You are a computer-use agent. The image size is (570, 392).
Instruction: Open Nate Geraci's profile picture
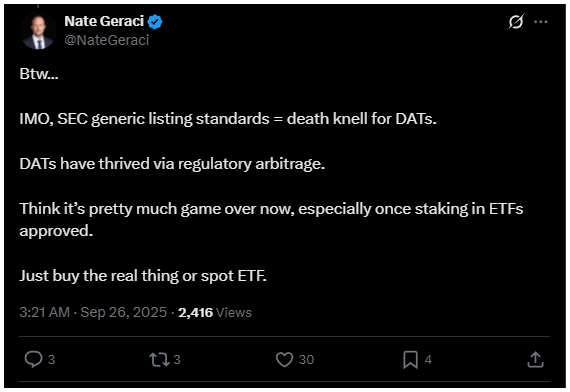[x=37, y=31]
